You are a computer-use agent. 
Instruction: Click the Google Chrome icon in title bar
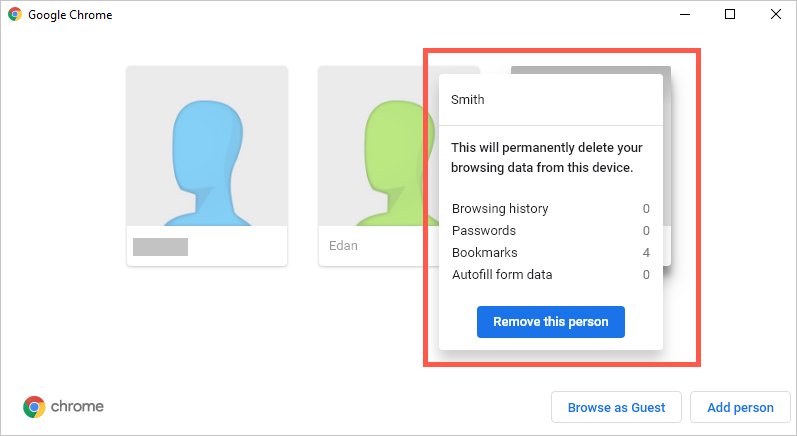[15, 15]
